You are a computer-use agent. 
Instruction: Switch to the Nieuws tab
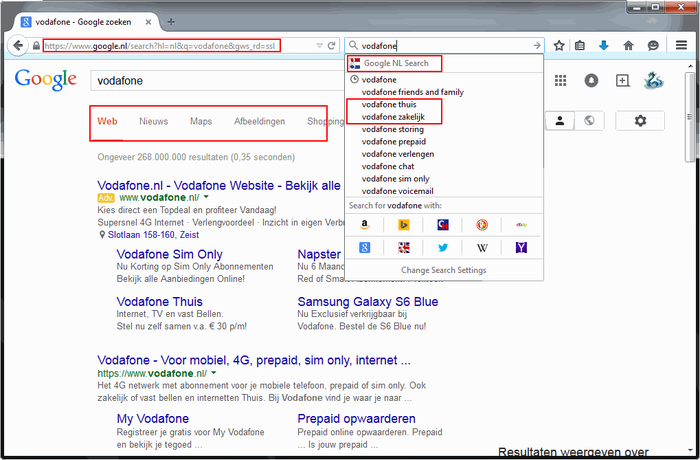click(154, 121)
